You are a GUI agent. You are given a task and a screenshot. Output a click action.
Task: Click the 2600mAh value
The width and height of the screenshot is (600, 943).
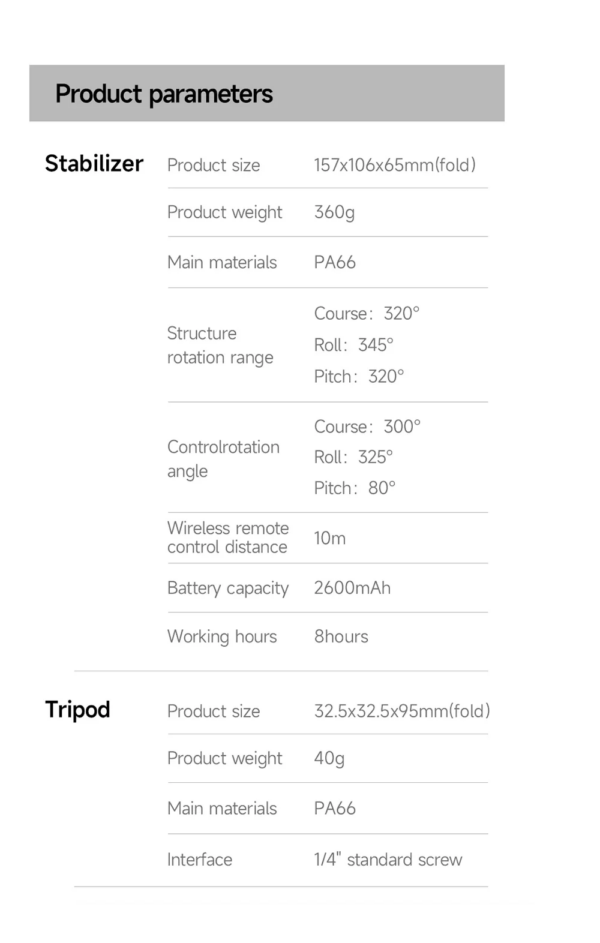coord(352,588)
